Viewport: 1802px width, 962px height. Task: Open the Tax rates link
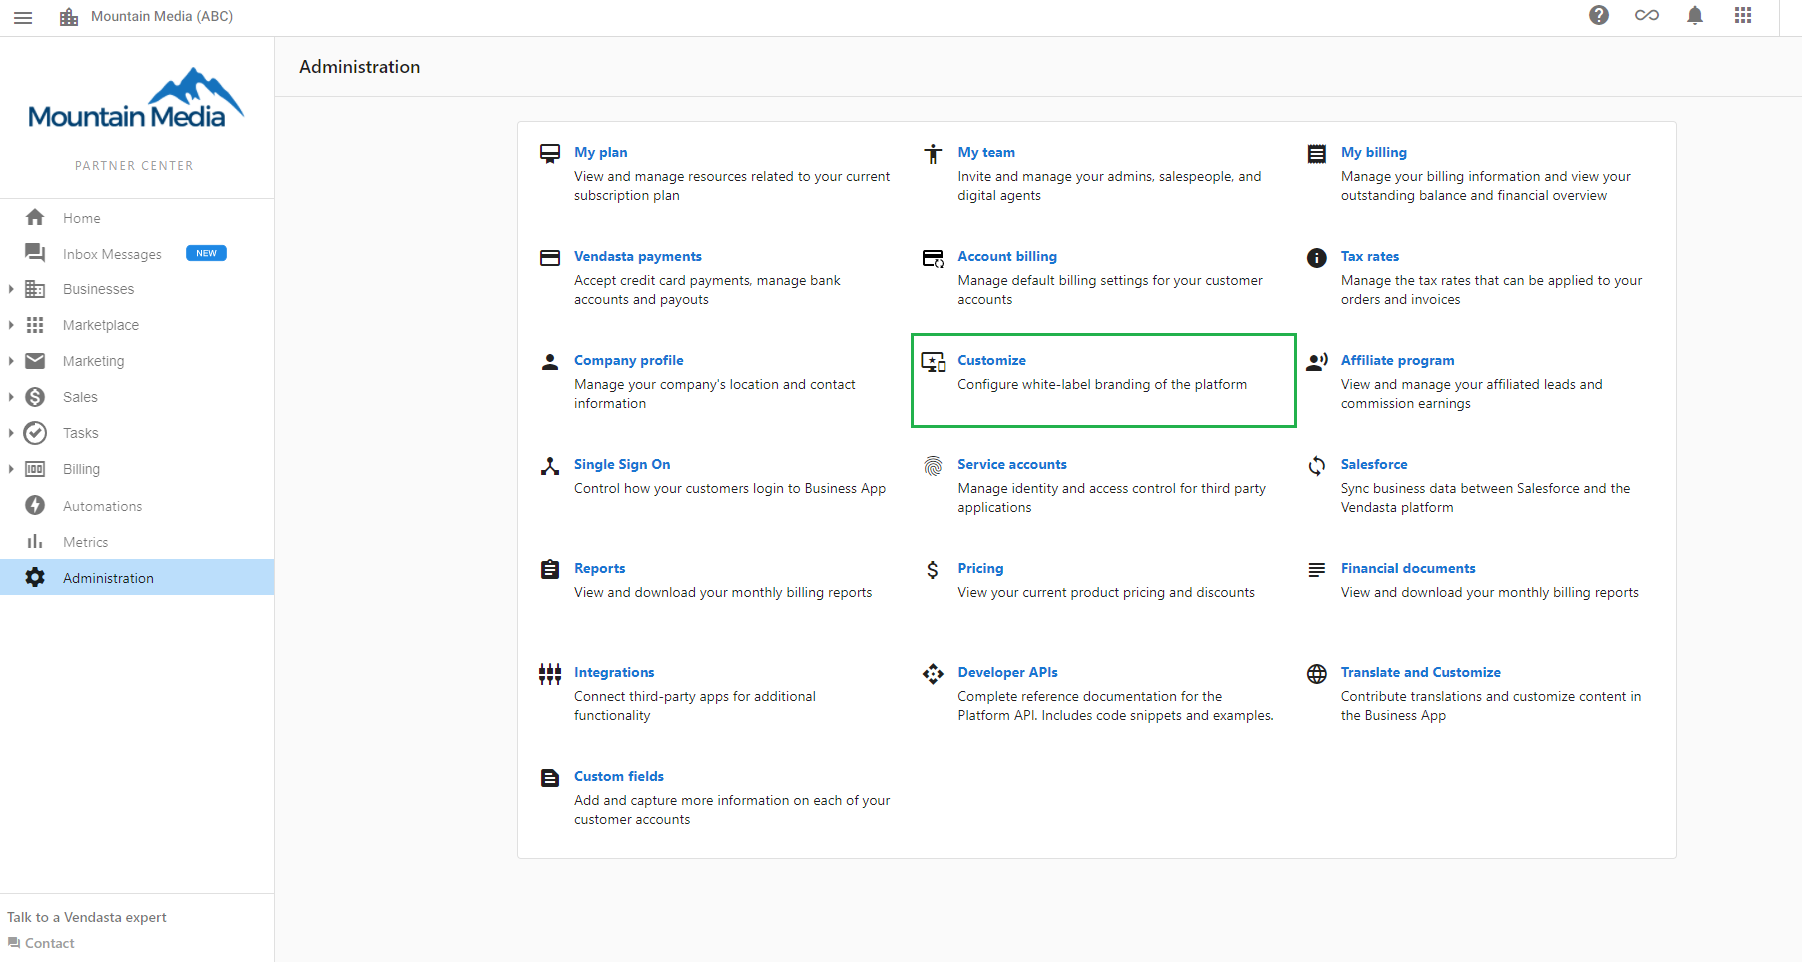point(1370,256)
